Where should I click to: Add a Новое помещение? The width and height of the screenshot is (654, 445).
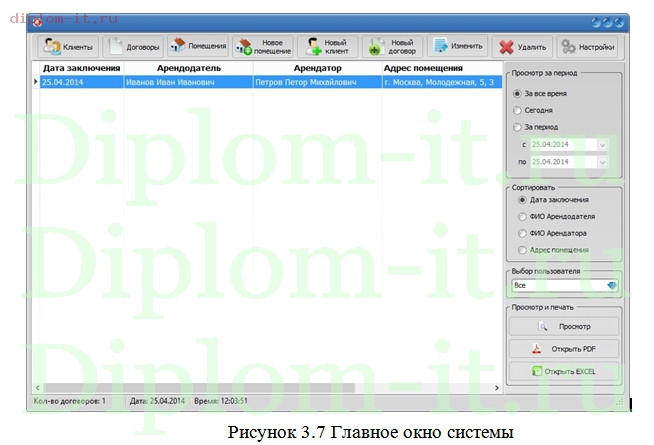coord(263,46)
